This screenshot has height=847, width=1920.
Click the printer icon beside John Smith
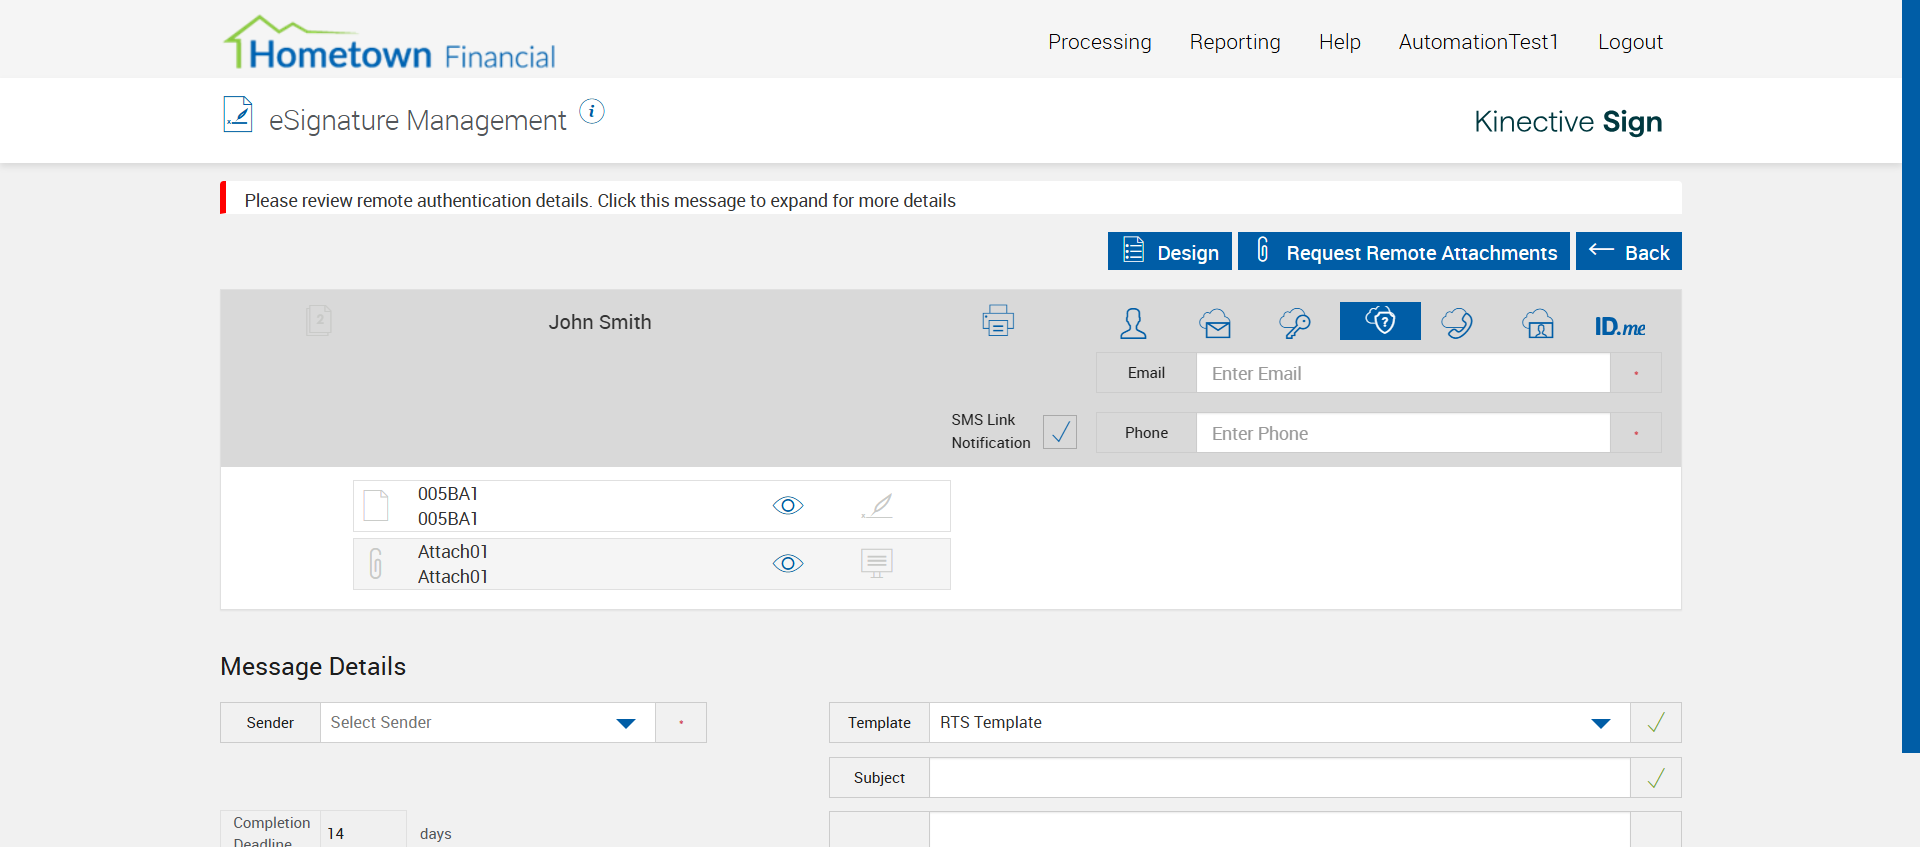(x=997, y=321)
